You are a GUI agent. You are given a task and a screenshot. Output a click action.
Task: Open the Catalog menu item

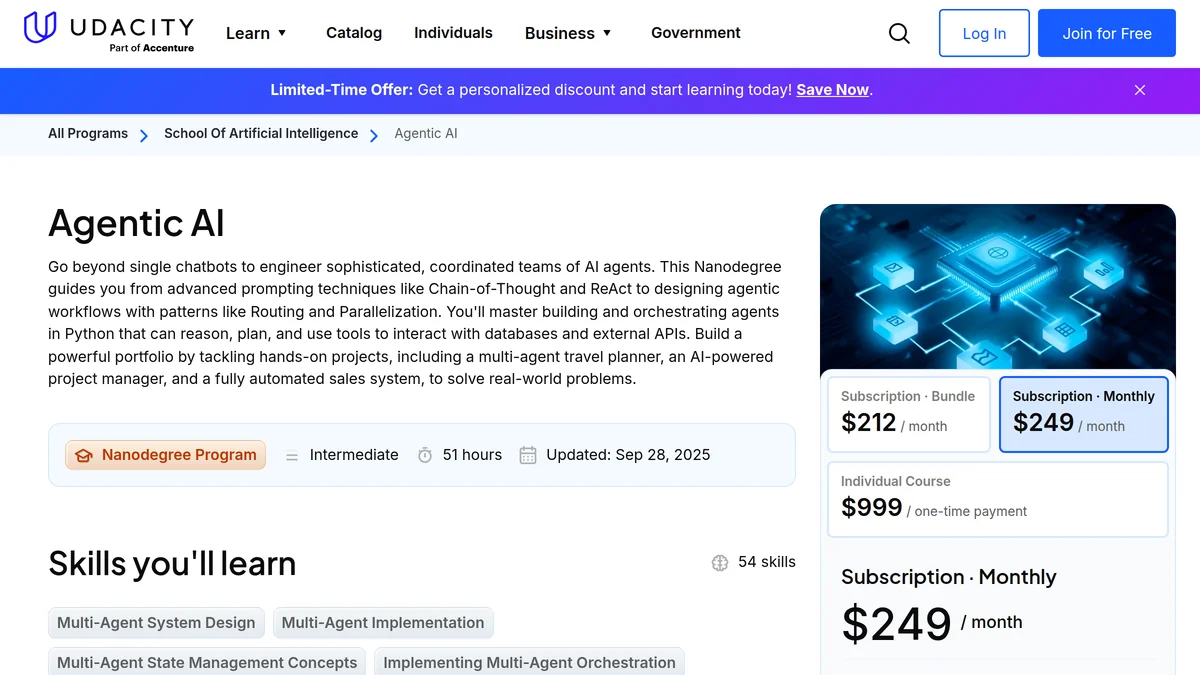point(354,33)
